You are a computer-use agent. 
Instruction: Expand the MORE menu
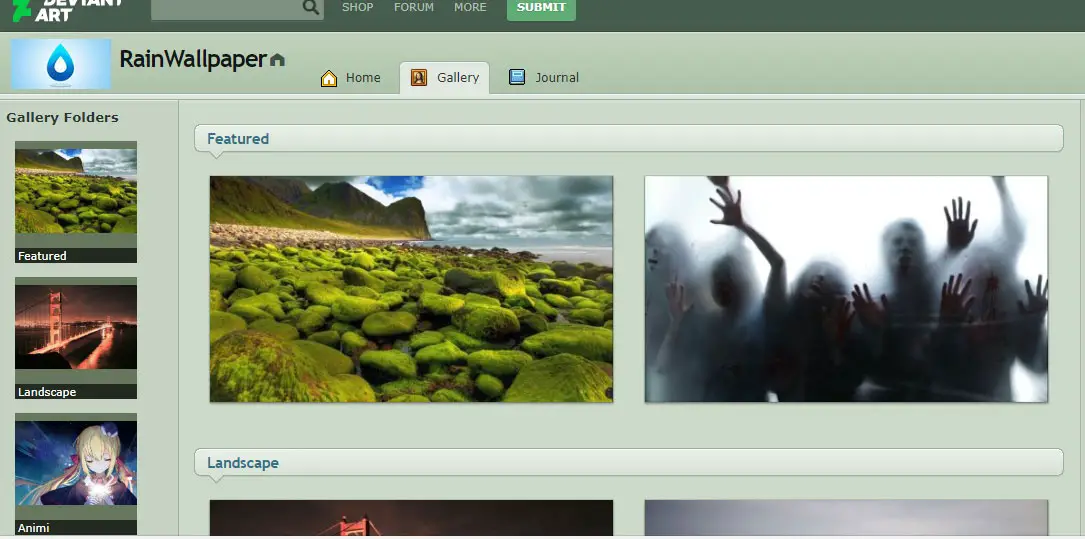coord(471,7)
